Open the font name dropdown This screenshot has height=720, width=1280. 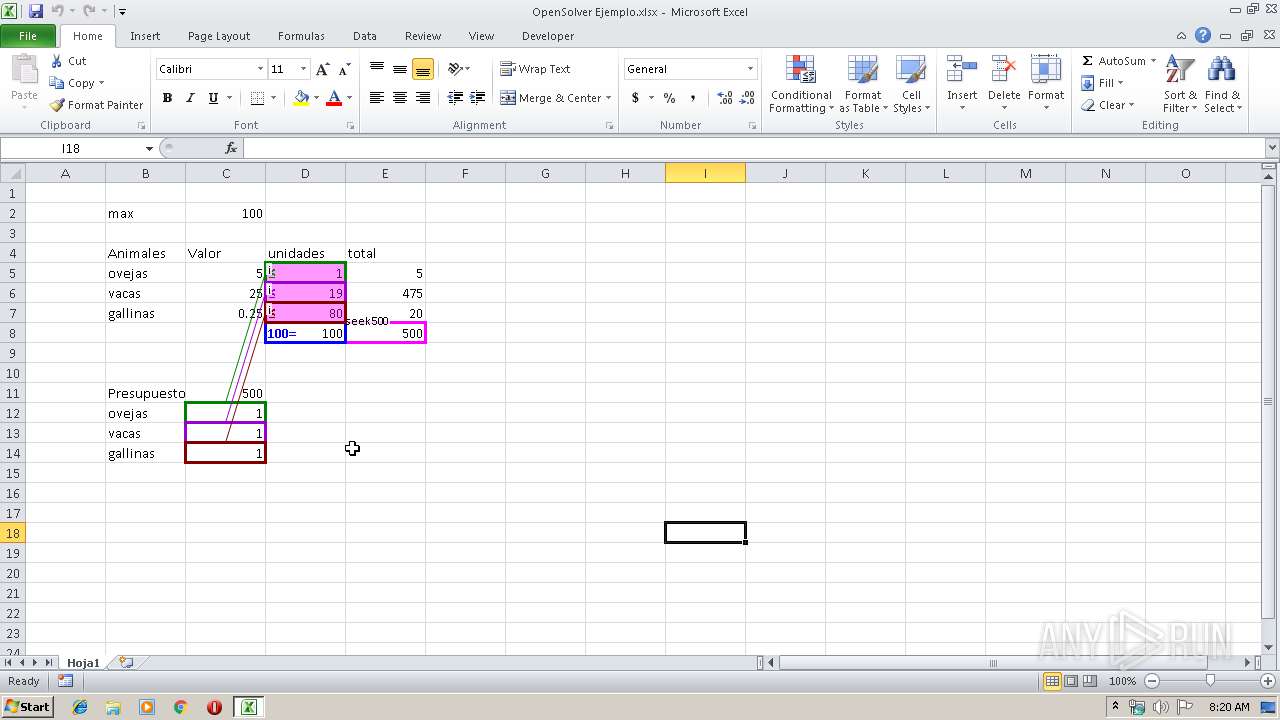[x=260, y=69]
